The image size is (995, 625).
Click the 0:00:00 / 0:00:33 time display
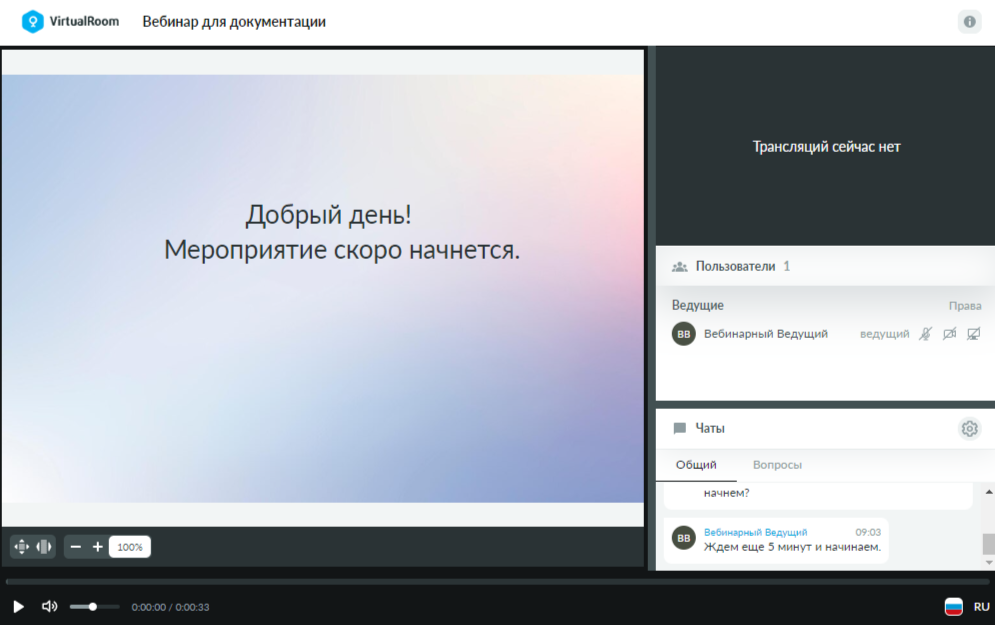[x=170, y=607]
